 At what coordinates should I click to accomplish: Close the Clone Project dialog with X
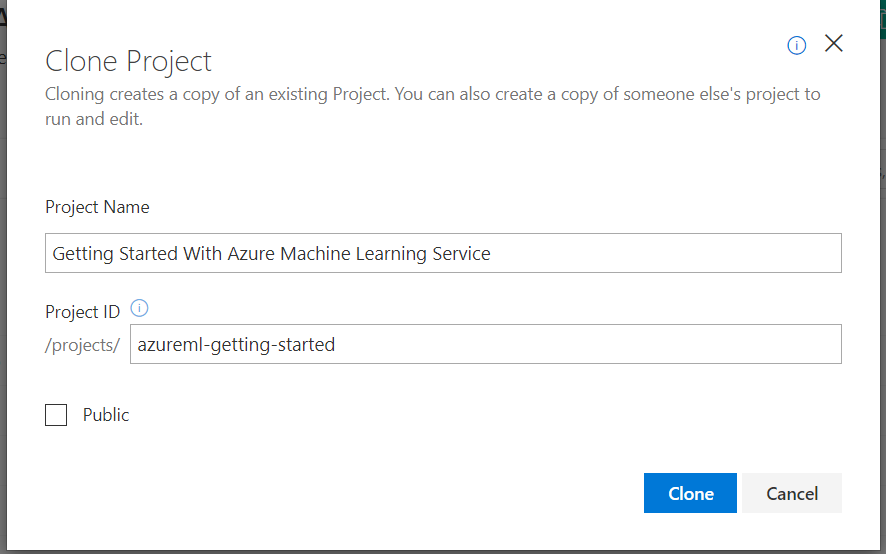[834, 44]
